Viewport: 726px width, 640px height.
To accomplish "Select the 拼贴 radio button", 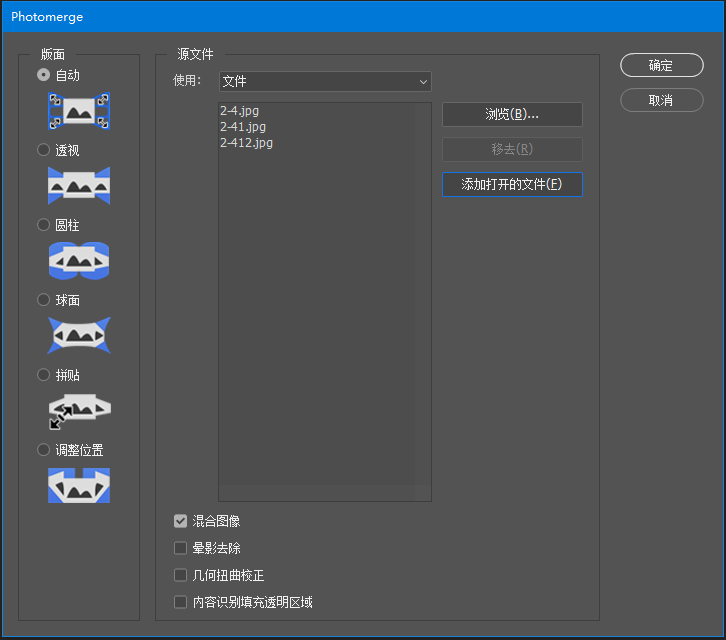I will pos(44,375).
